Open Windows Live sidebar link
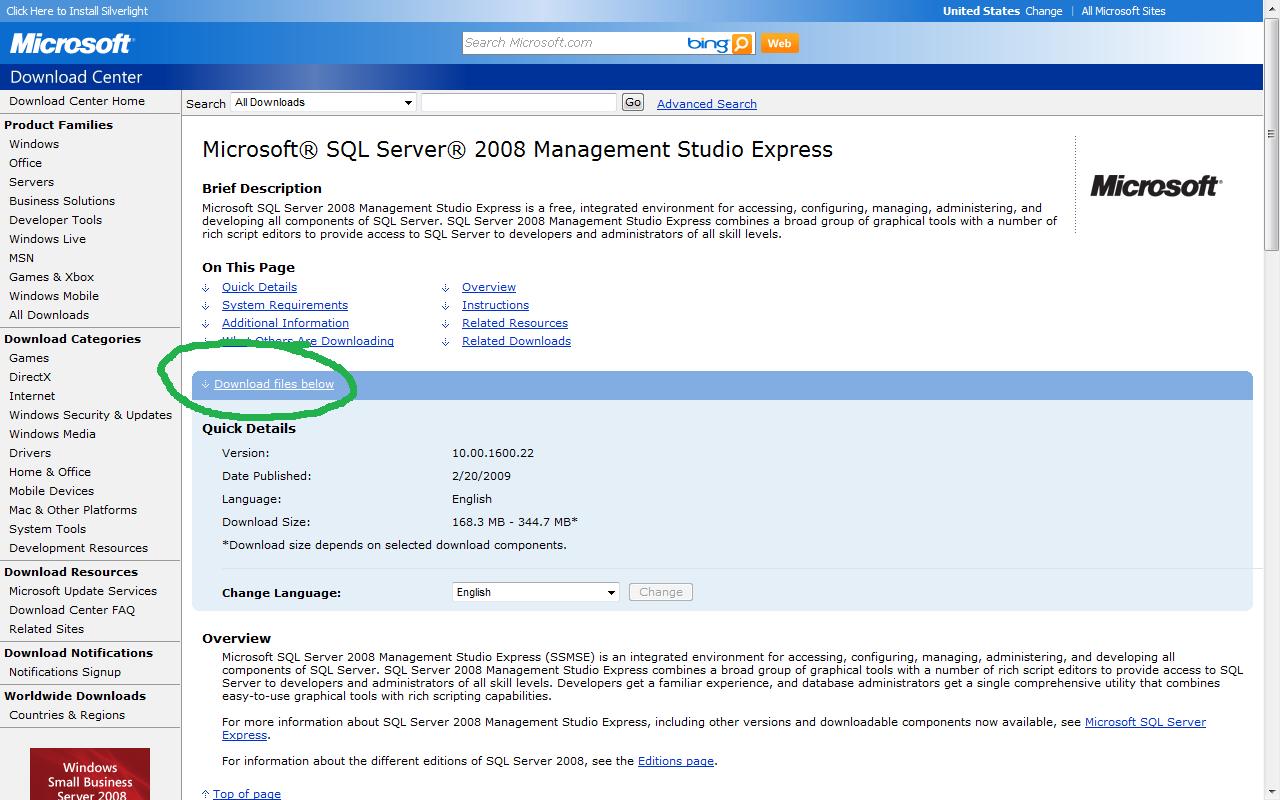This screenshot has width=1280, height=800. [47, 239]
